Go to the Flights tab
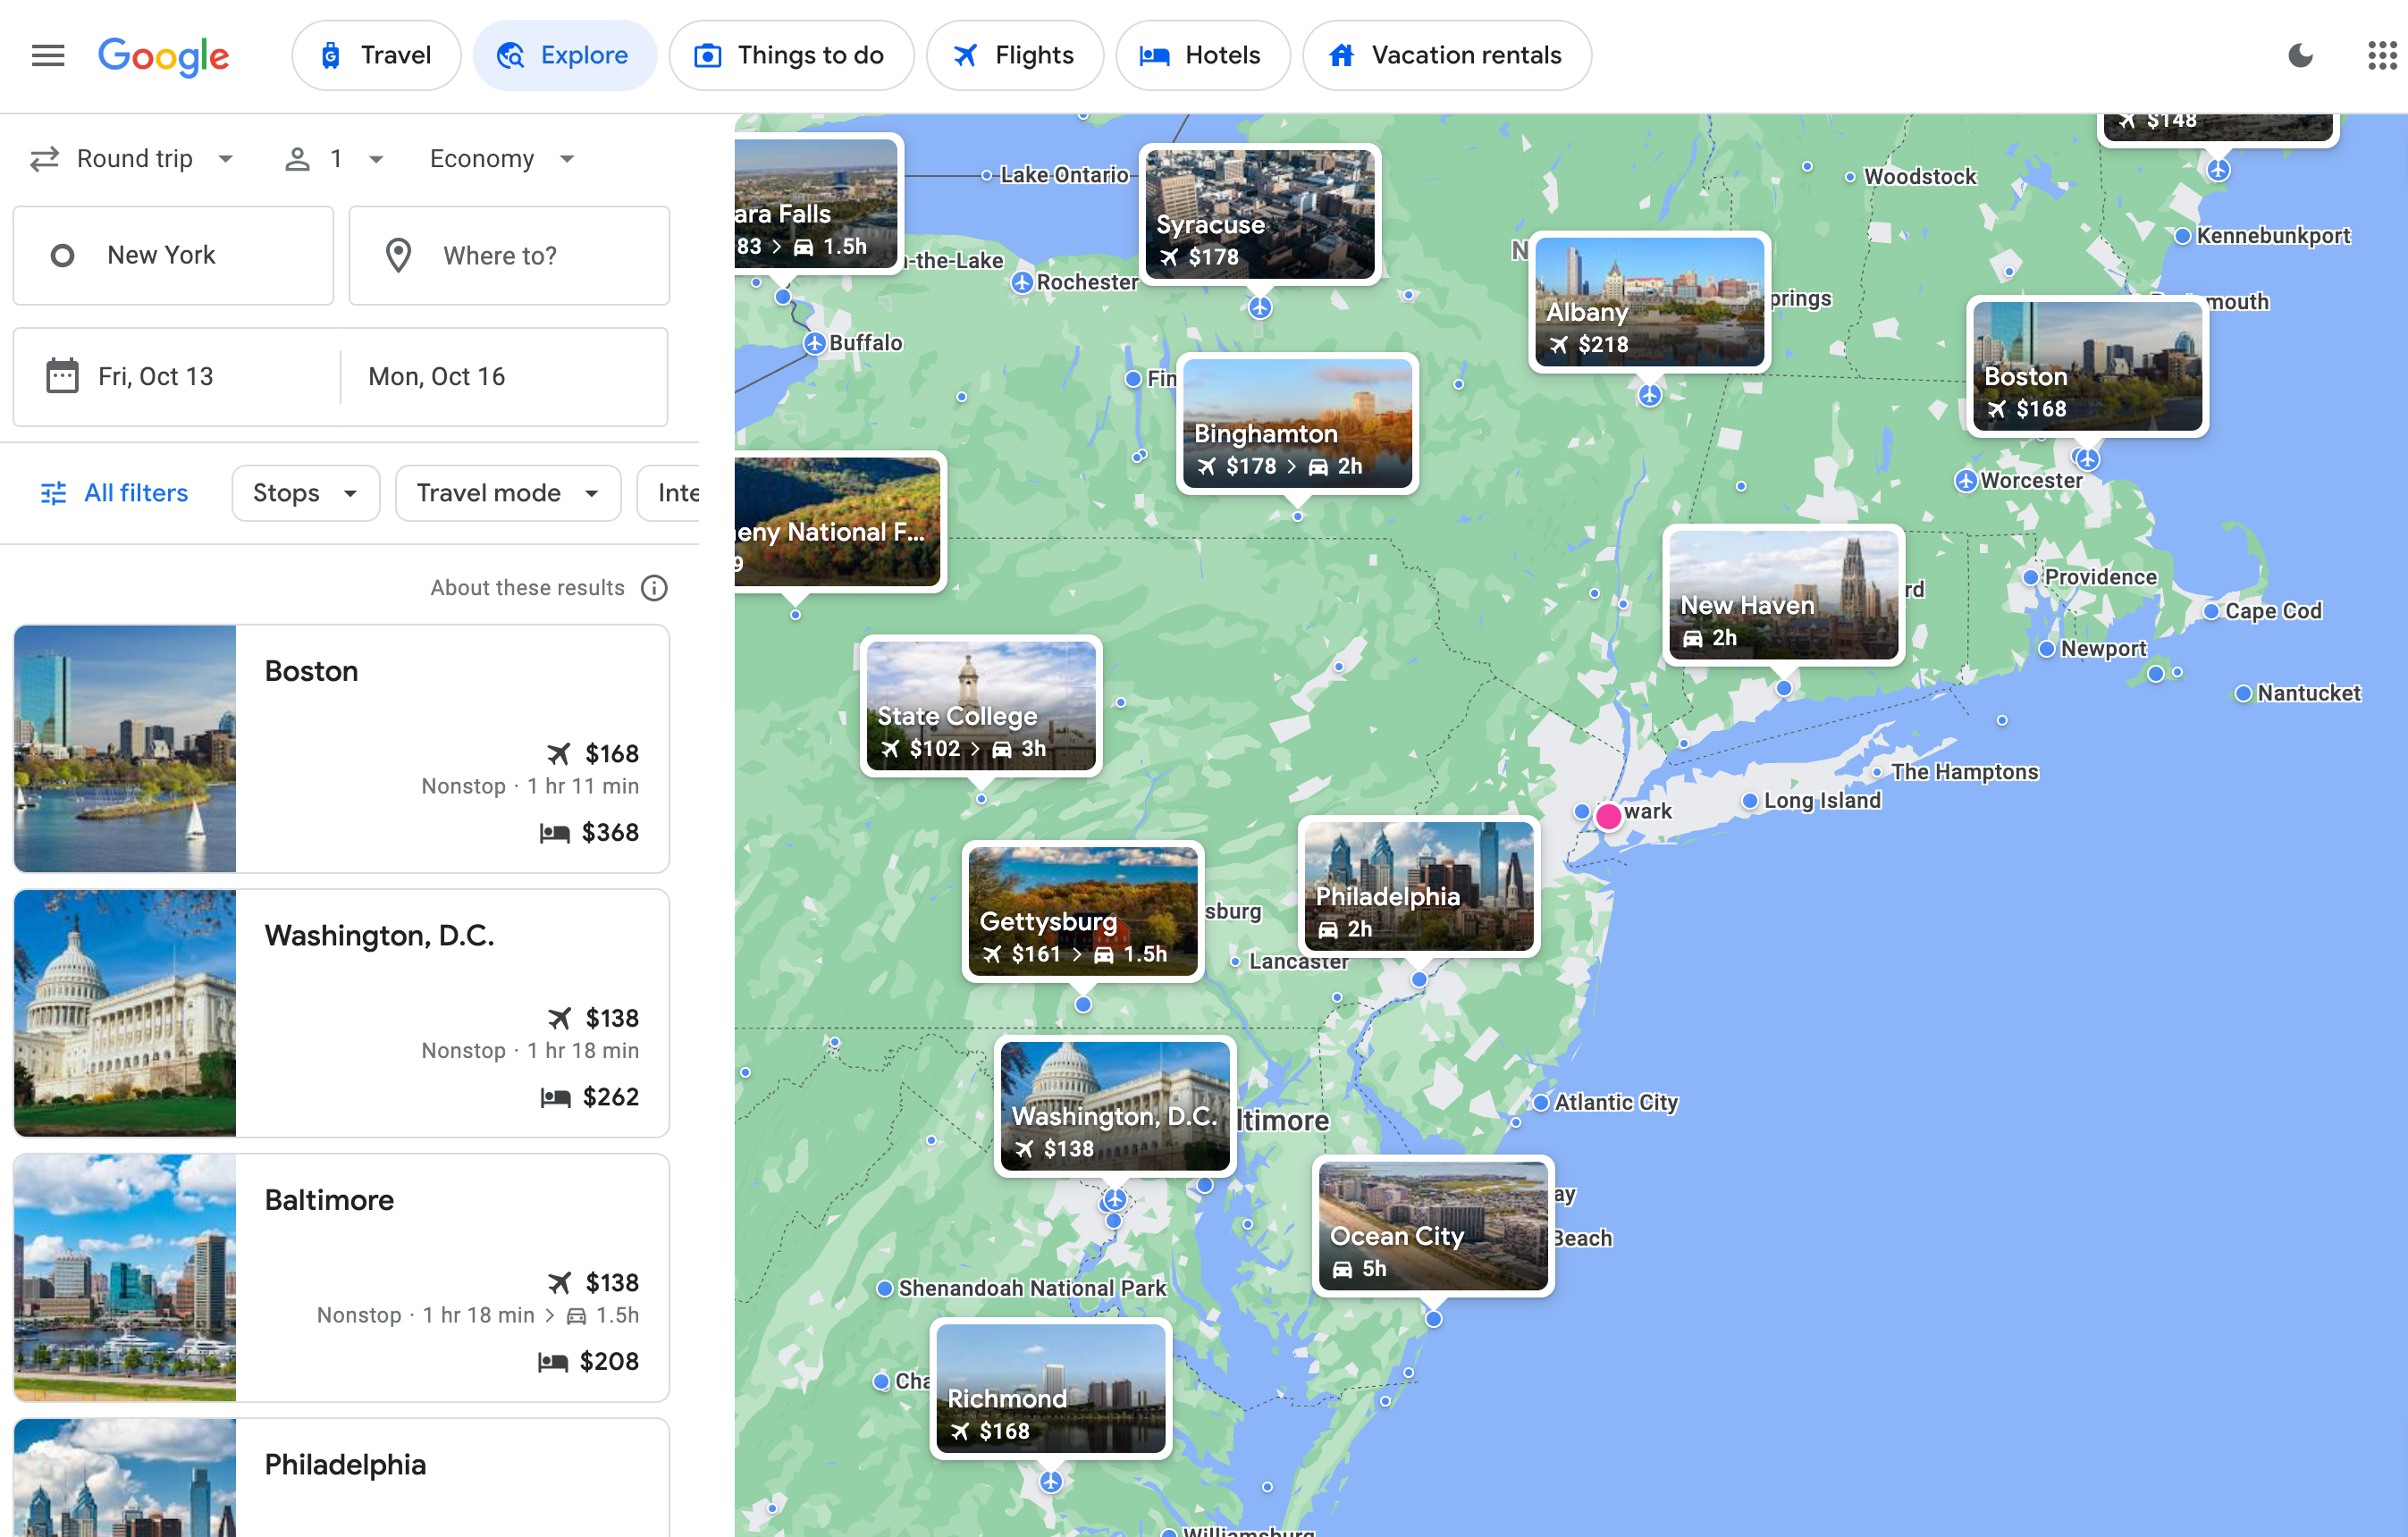Screen dimensions: 2408x1537 (1014, 55)
